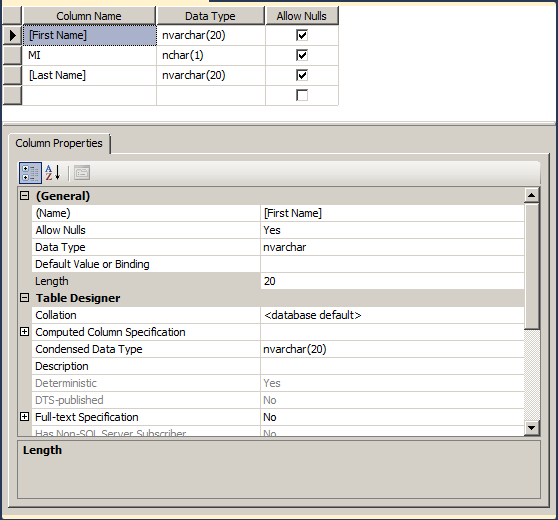The width and height of the screenshot is (558, 520).
Task: Select row header of the empty row
Action: click(x=12, y=95)
